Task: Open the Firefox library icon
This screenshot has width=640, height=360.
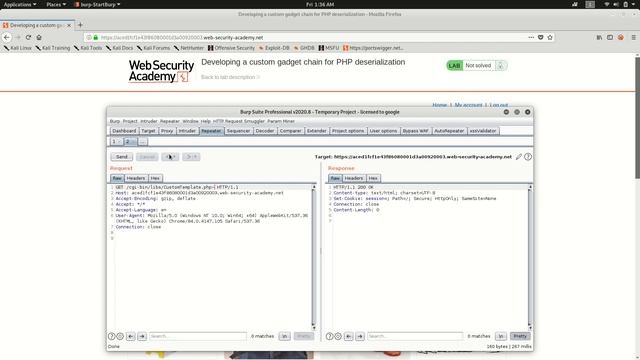Action: click(599, 37)
